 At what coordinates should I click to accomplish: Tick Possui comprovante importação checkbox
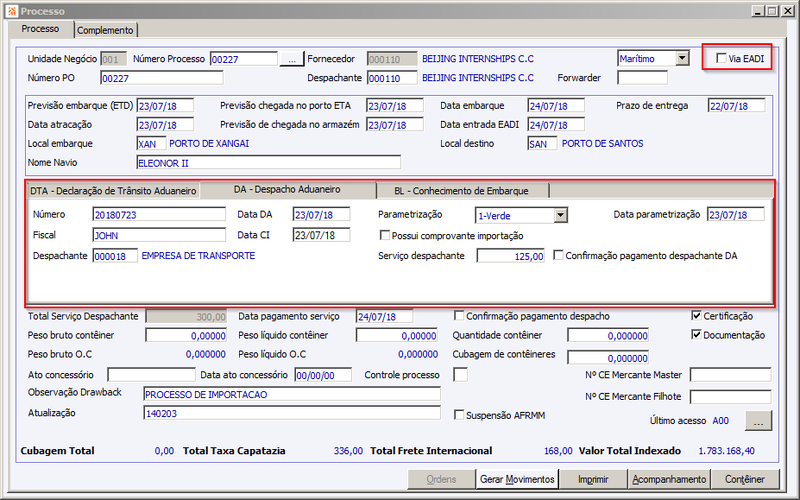click(385, 235)
